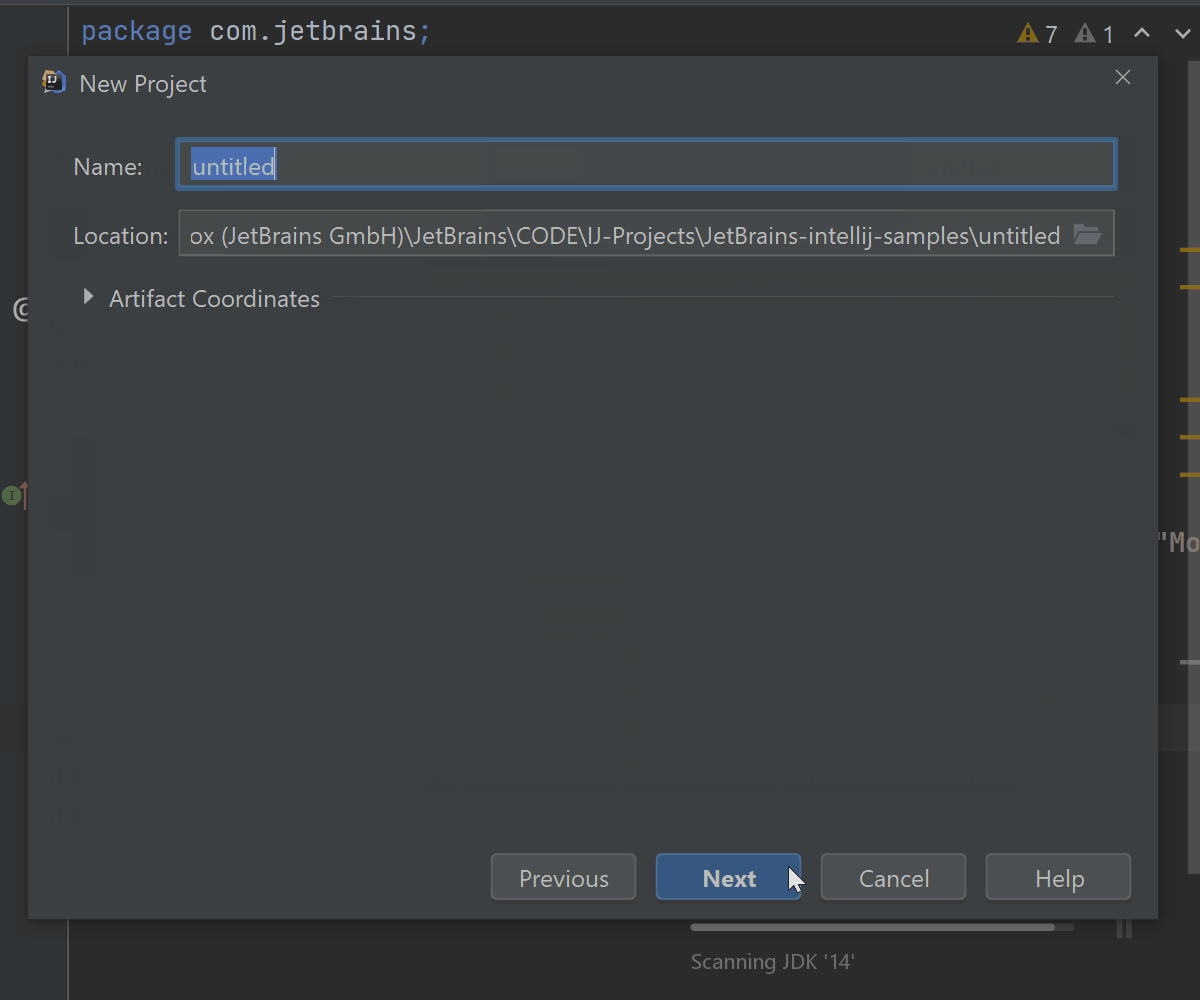Click the green implements gutter icon
The height and width of the screenshot is (1000, 1200).
pyautogui.click(x=13, y=495)
